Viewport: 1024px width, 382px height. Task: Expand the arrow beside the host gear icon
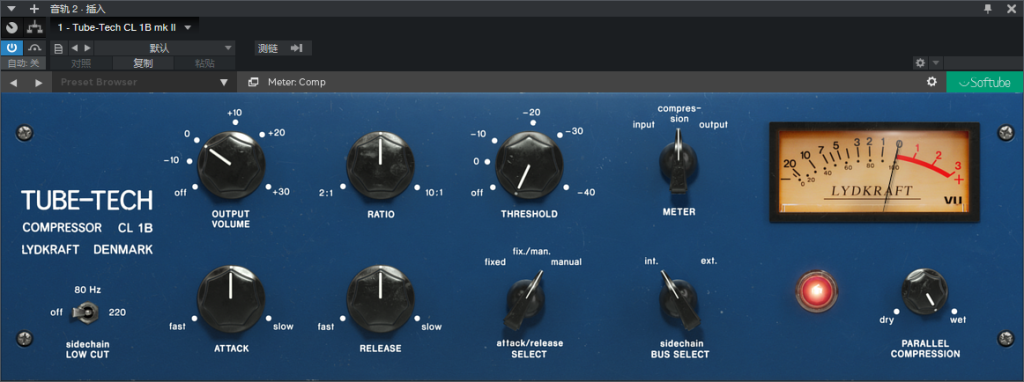(x=935, y=63)
